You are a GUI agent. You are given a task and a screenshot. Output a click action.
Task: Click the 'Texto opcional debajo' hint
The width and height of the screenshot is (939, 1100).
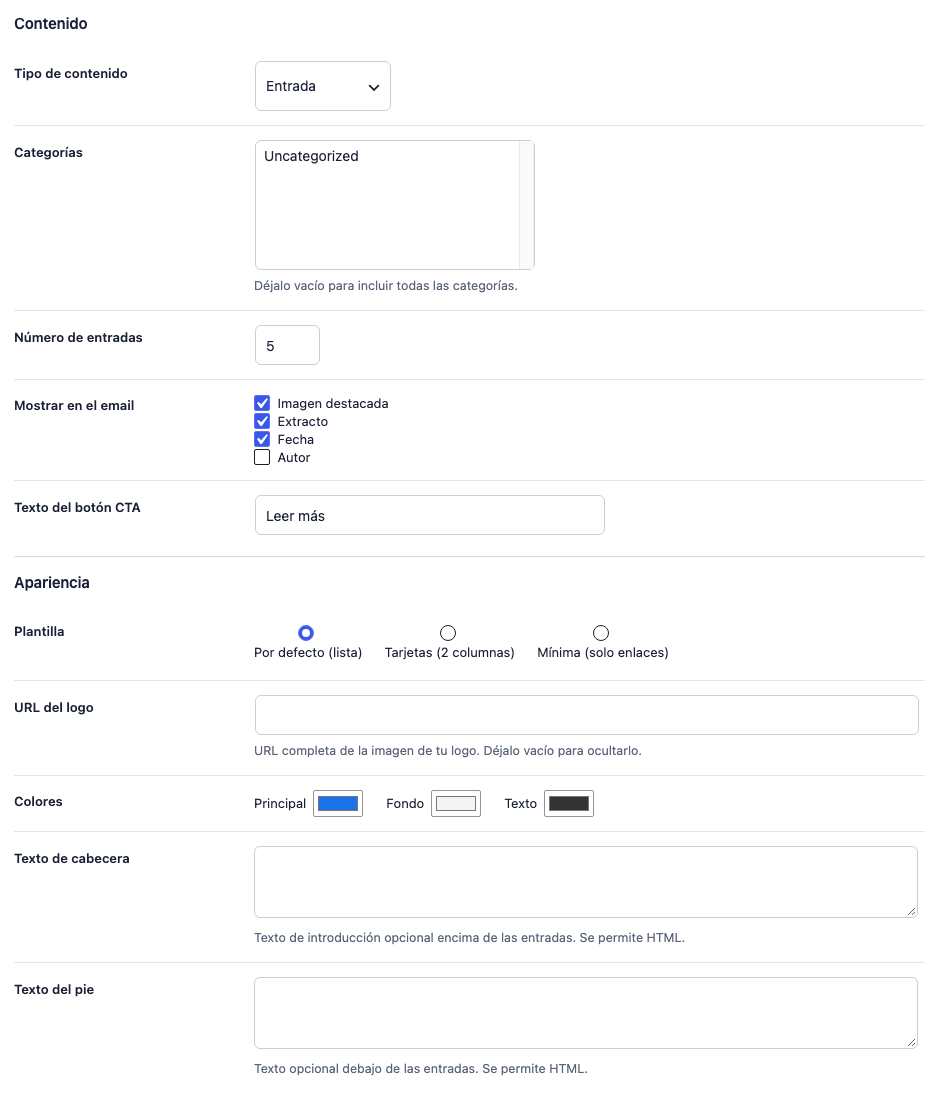[421, 1068]
